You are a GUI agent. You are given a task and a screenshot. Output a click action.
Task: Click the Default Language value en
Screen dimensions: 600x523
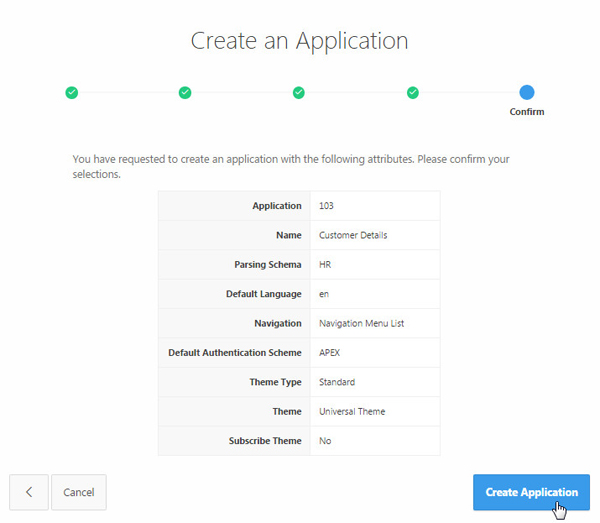click(324, 294)
